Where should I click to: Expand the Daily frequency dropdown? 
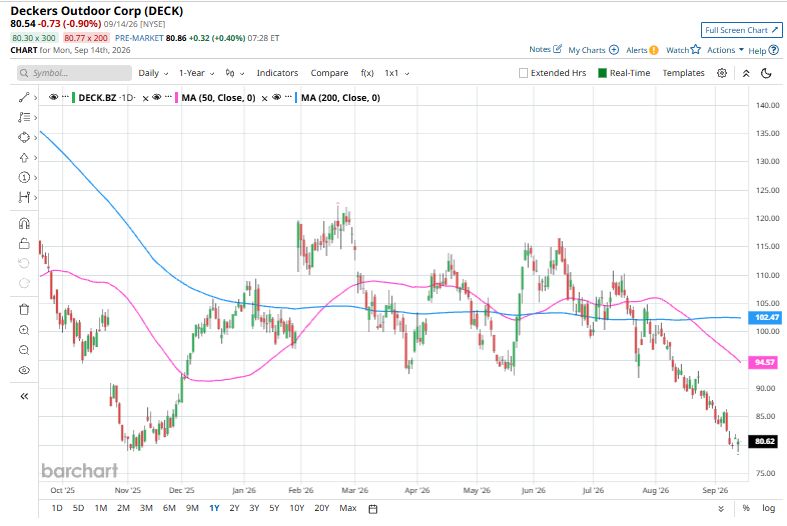[153, 73]
